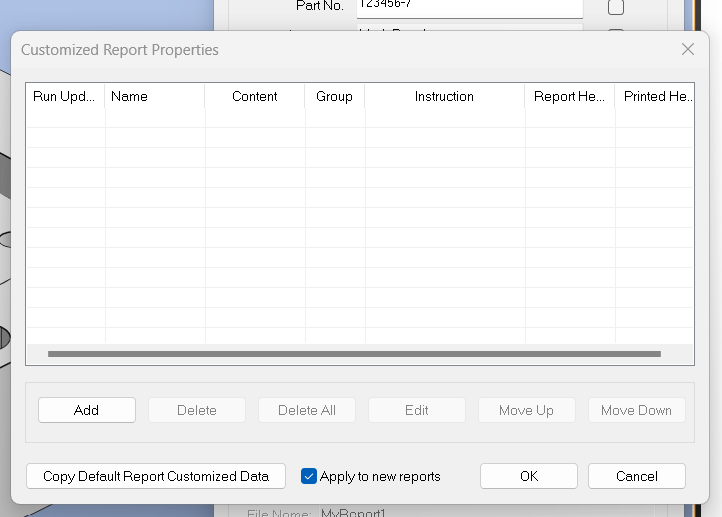Click the Add button
Screen dimensions: 722x517
87,410
